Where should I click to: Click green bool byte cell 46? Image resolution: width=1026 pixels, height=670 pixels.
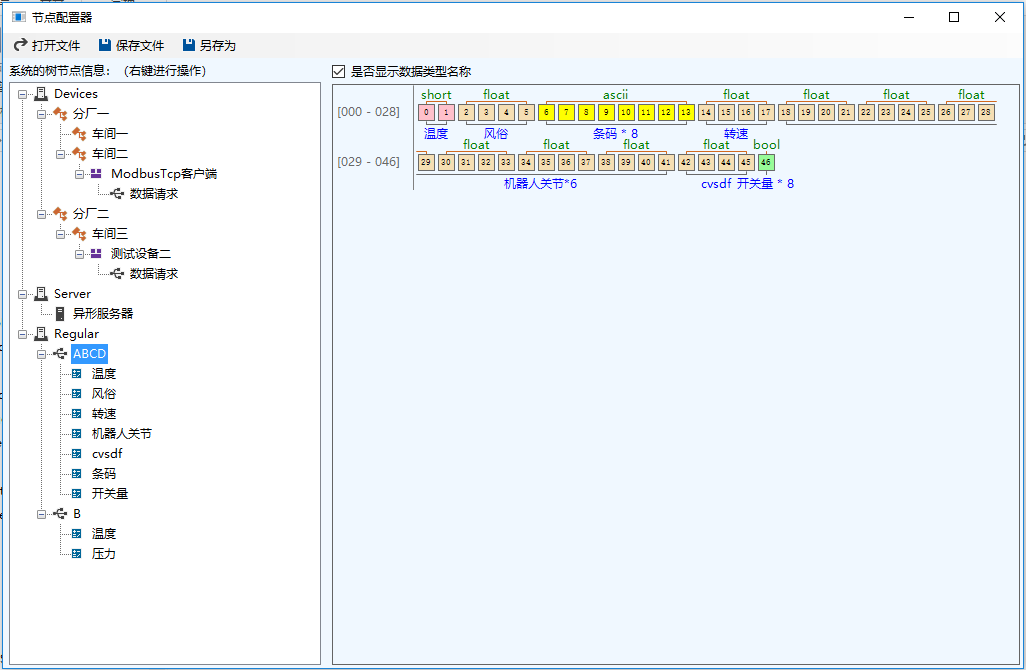point(766,162)
